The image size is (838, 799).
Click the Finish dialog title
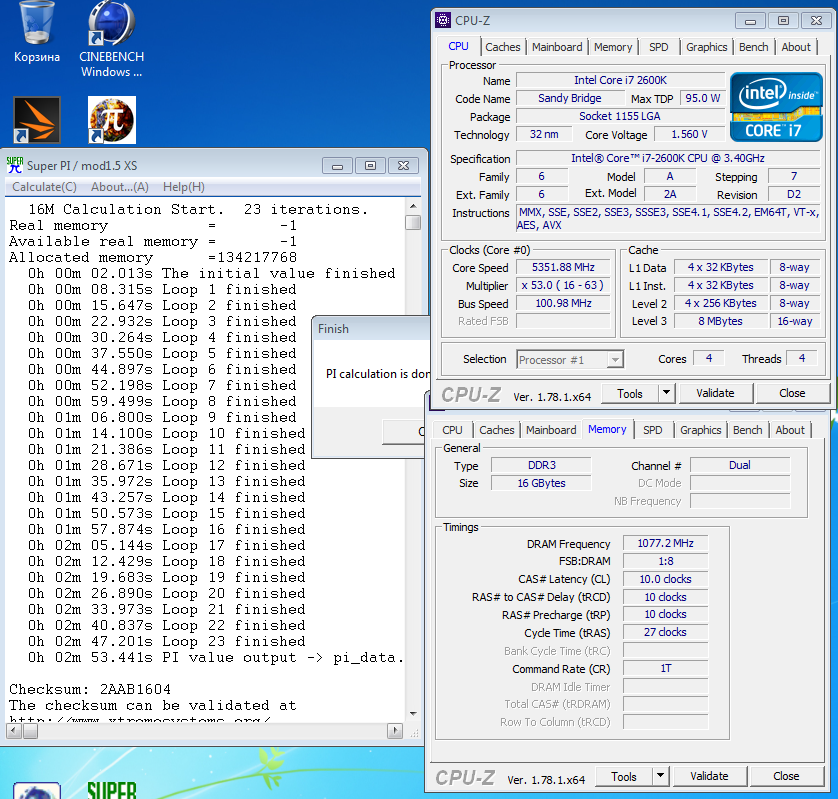pos(333,329)
